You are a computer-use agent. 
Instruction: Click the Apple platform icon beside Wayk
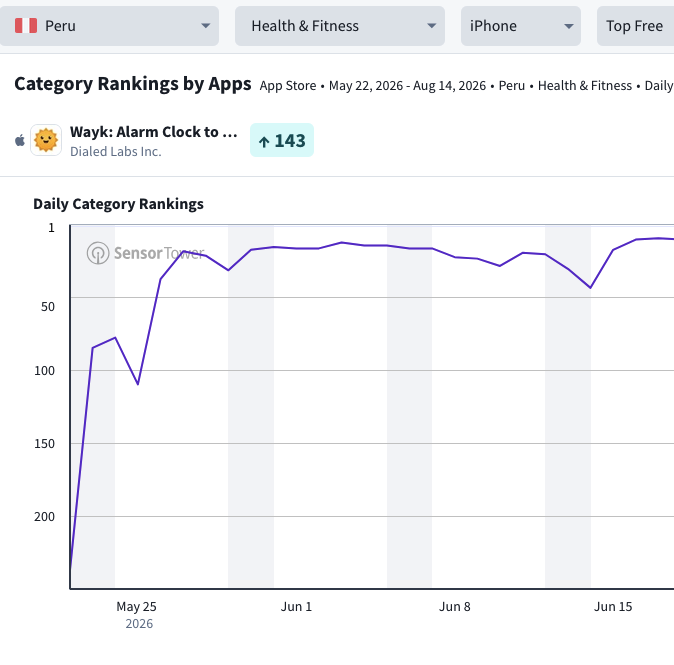point(20,140)
